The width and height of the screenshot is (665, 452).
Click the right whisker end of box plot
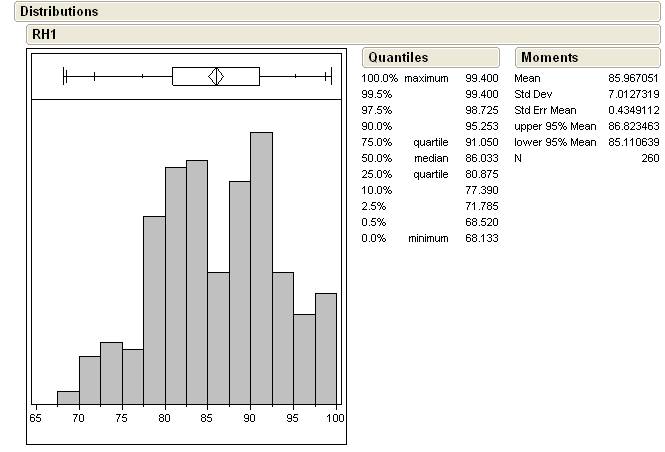point(330,76)
